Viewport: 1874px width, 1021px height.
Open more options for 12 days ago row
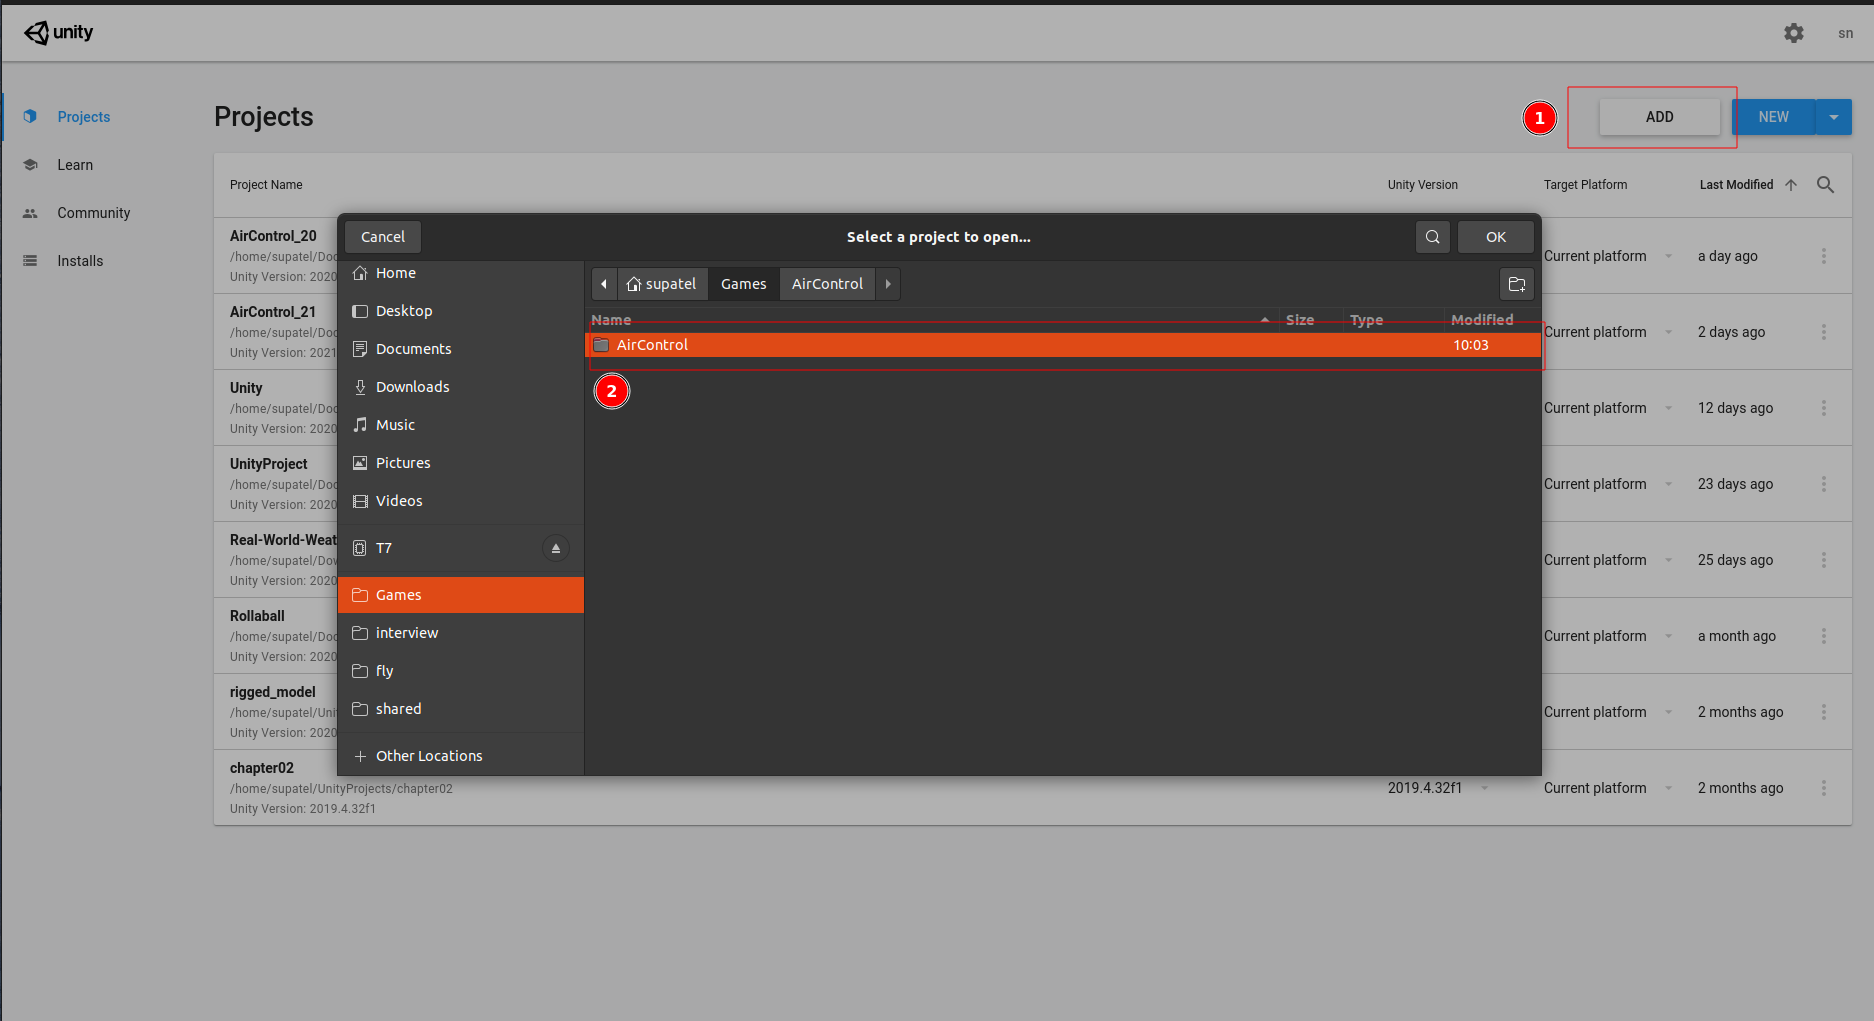pos(1824,408)
